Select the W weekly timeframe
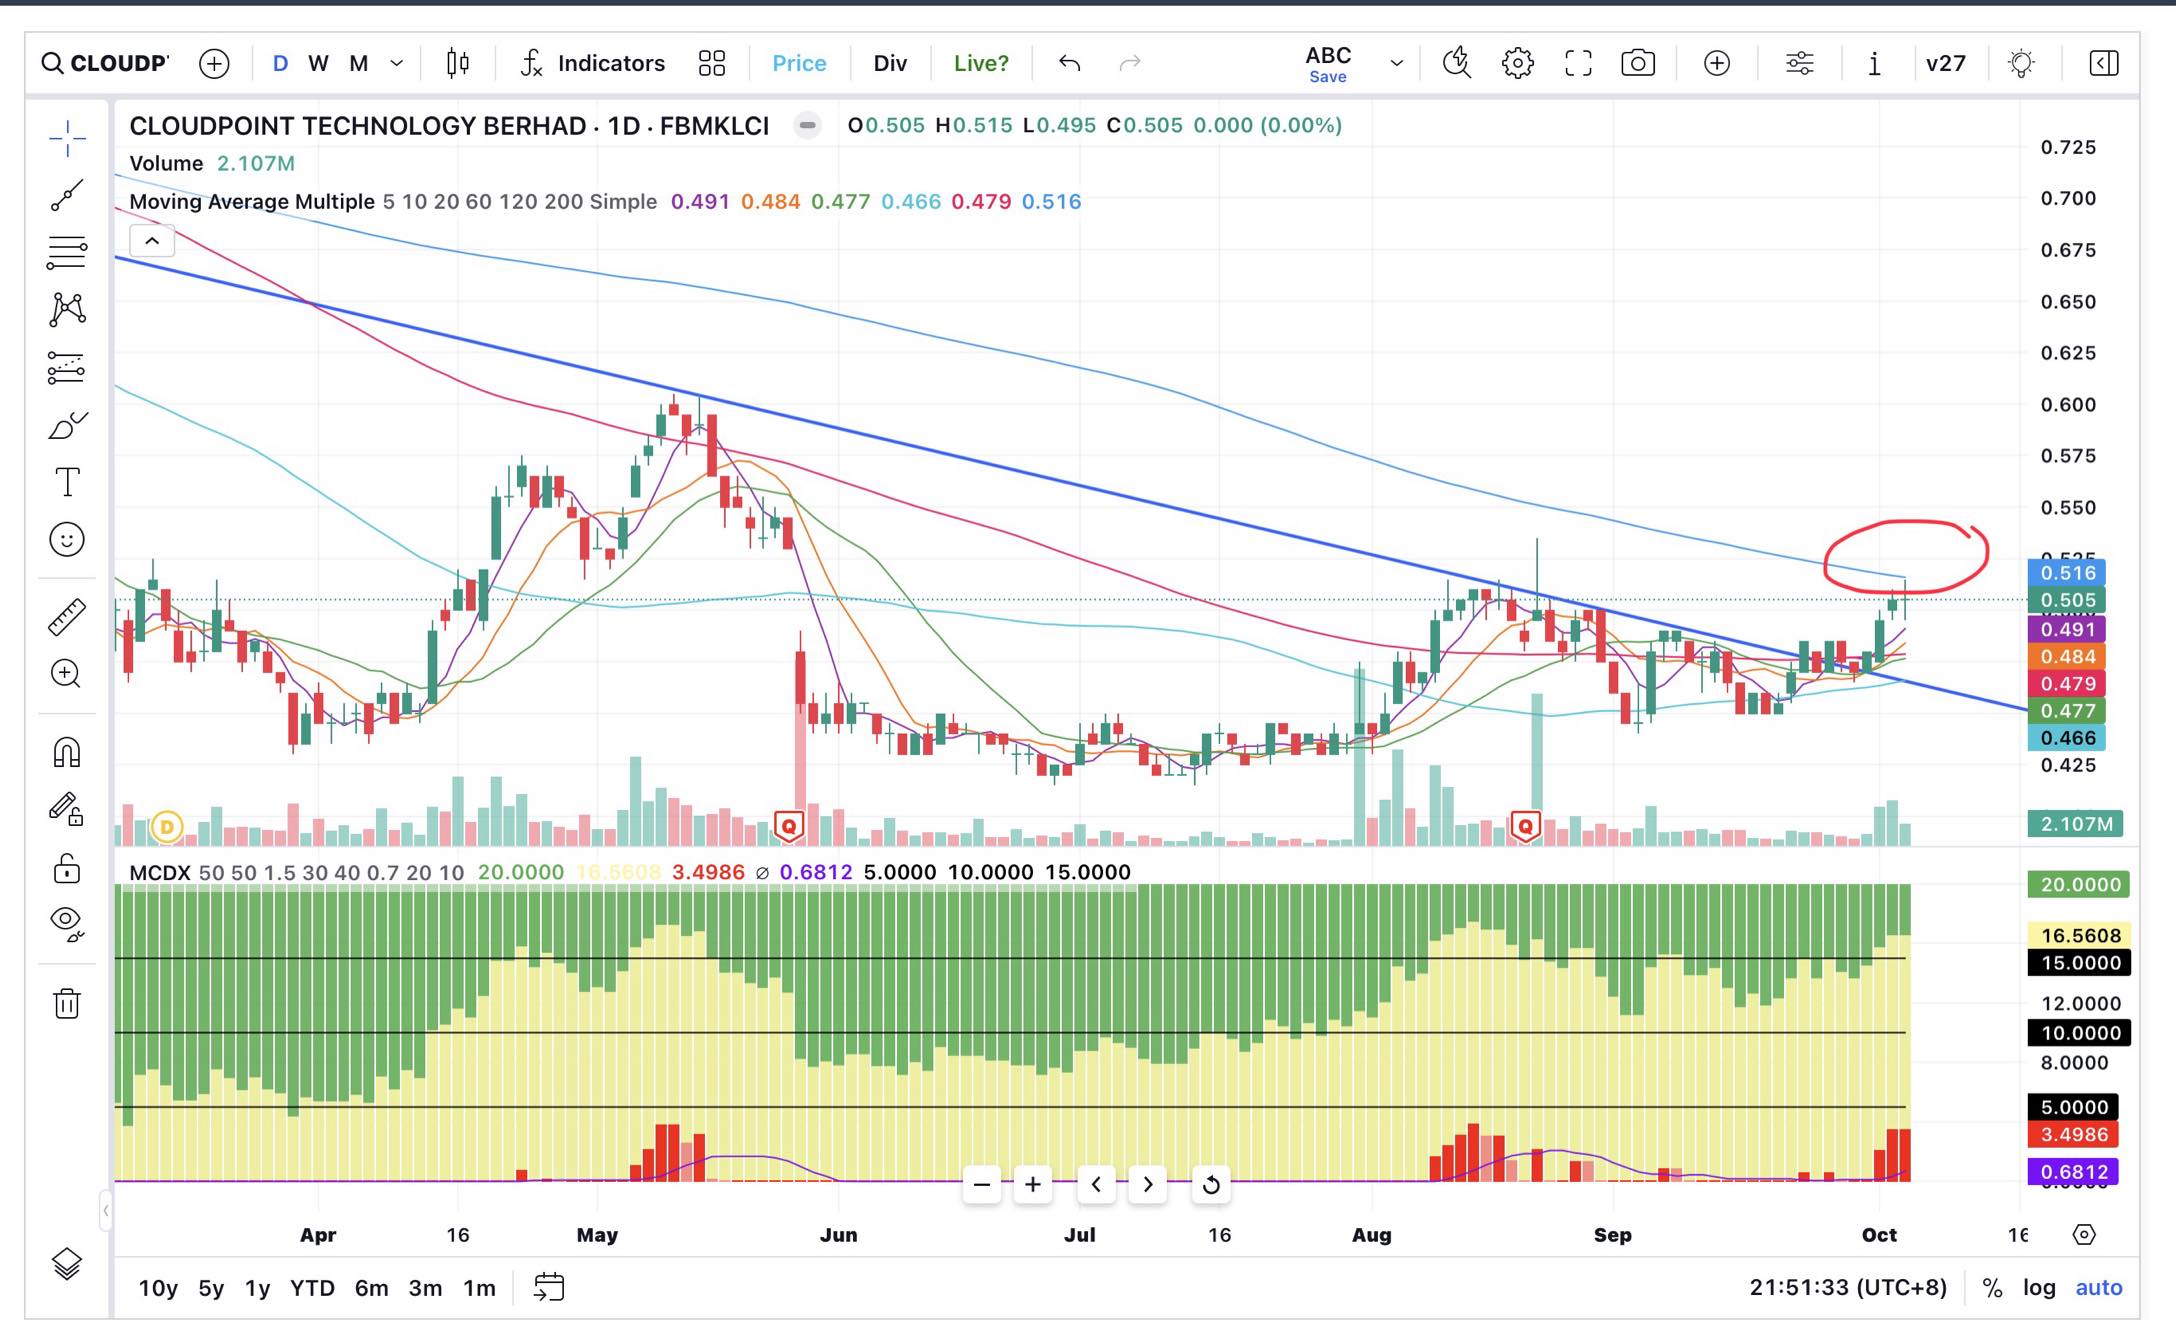 [x=319, y=63]
